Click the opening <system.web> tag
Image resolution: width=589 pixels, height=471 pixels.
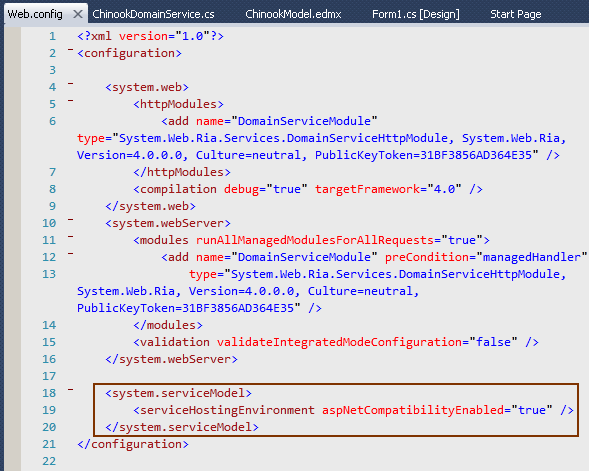pyautogui.click(x=147, y=87)
